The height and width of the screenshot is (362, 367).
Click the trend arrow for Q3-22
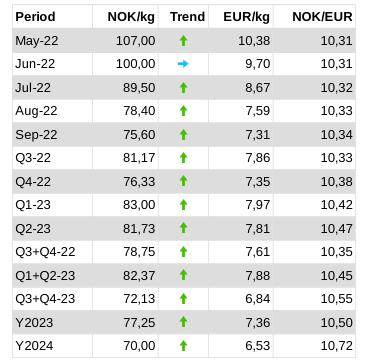(x=183, y=158)
